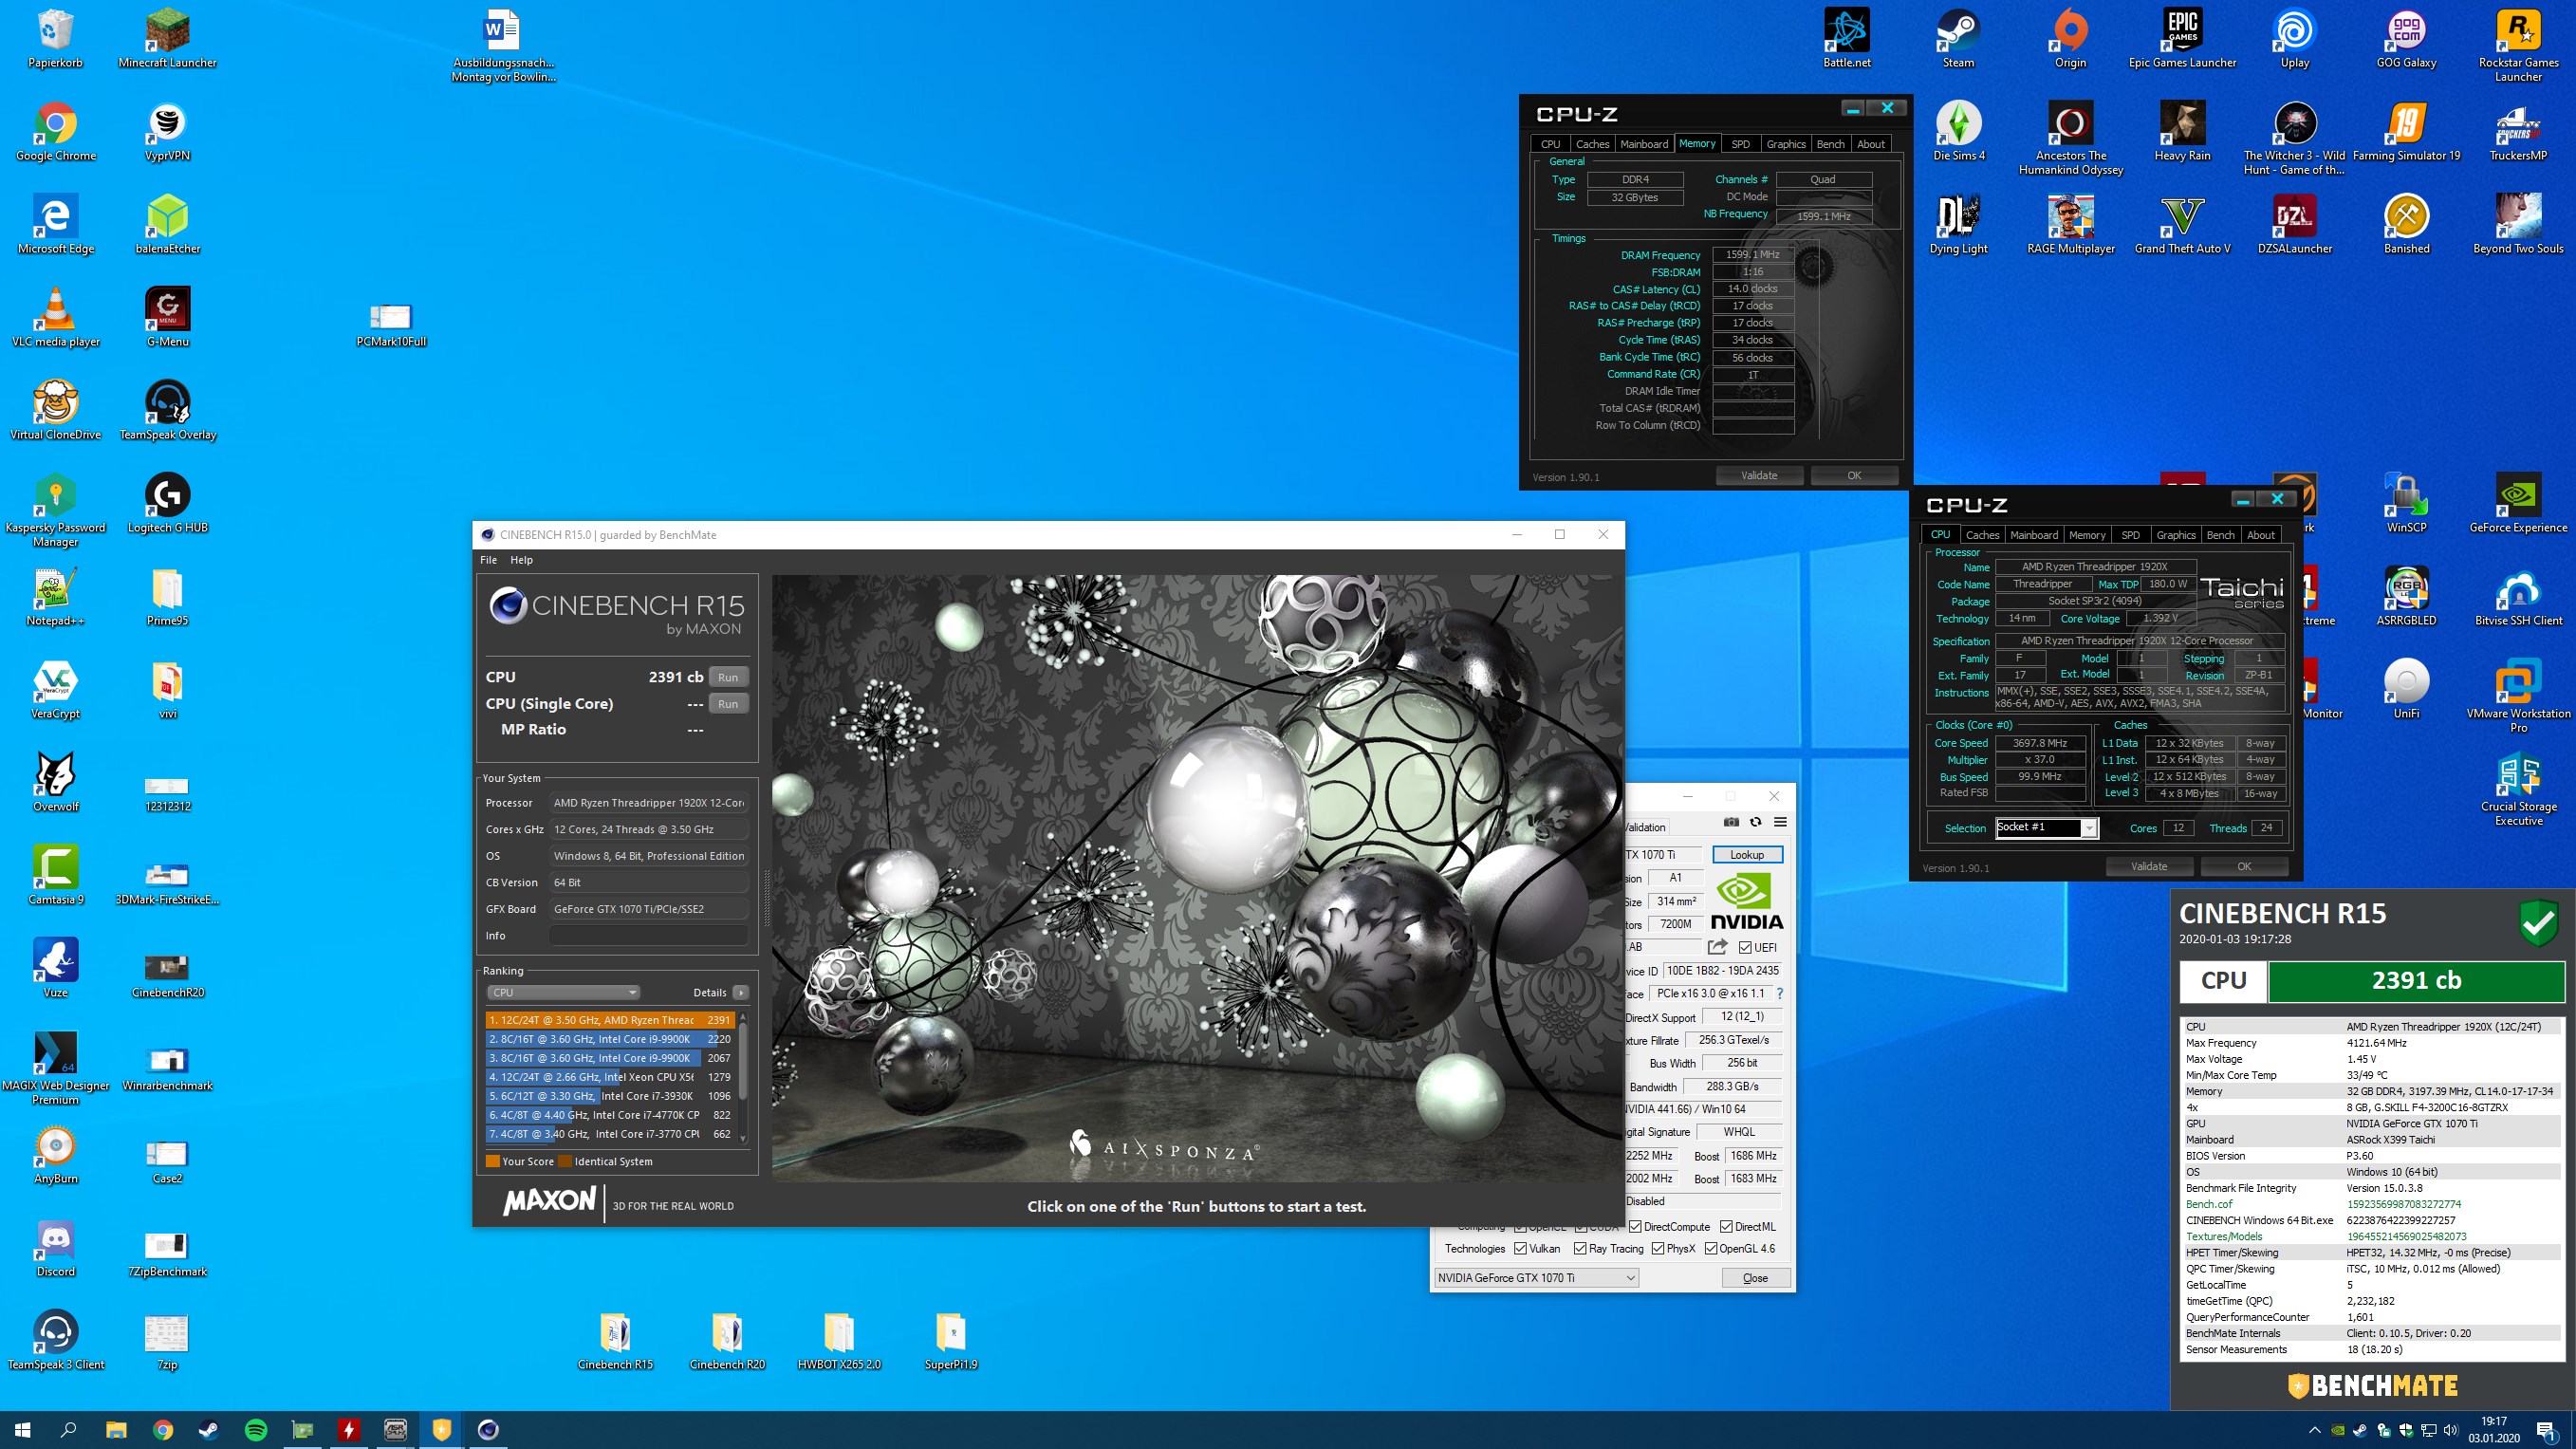This screenshot has height=1449, width=2576.
Task: Open the Cinebench File menu
Action: click(x=488, y=560)
